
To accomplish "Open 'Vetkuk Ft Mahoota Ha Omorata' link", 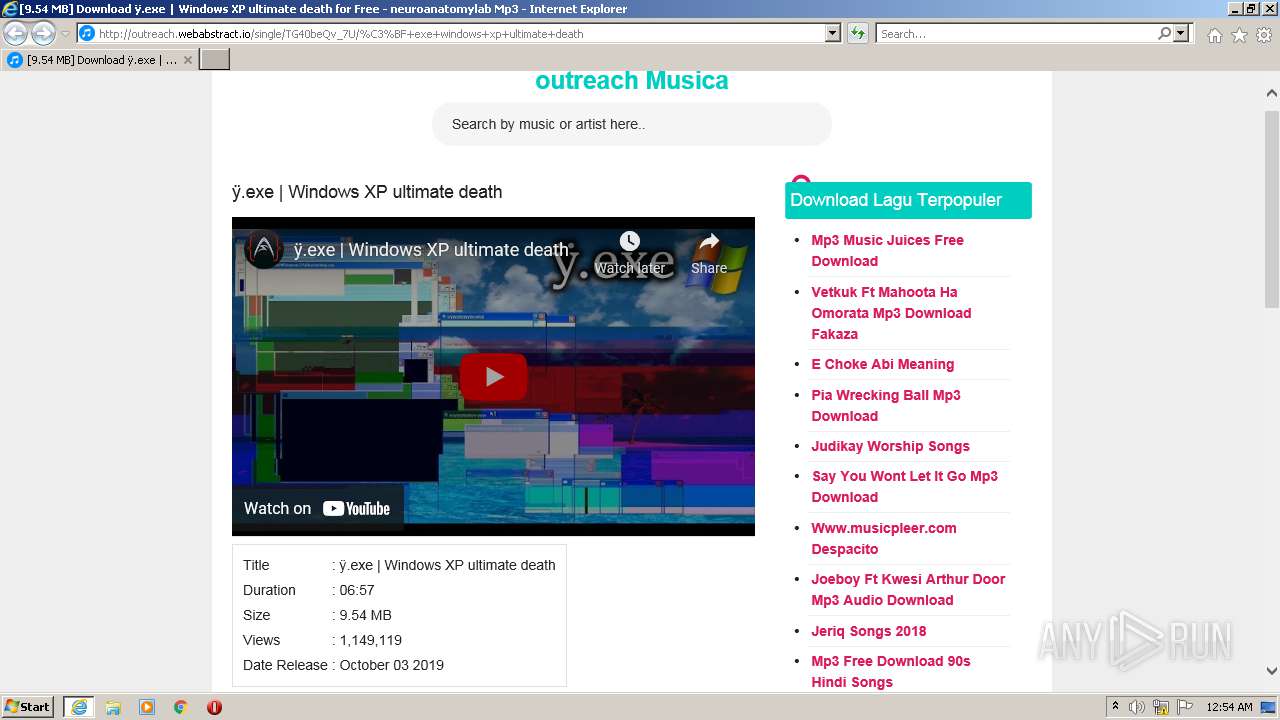I will (x=891, y=313).
